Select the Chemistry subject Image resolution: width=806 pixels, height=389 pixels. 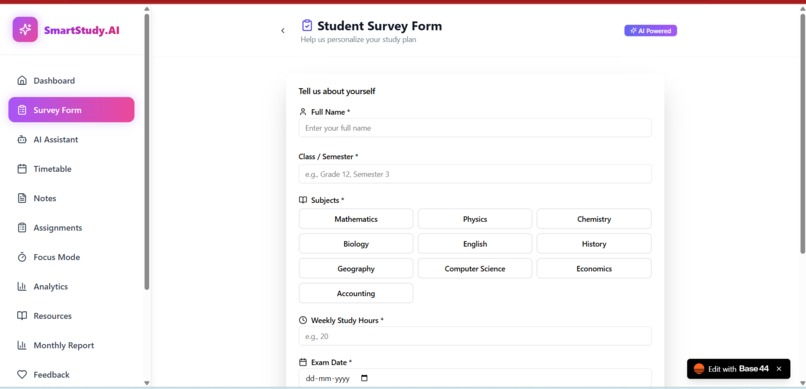pyautogui.click(x=594, y=219)
